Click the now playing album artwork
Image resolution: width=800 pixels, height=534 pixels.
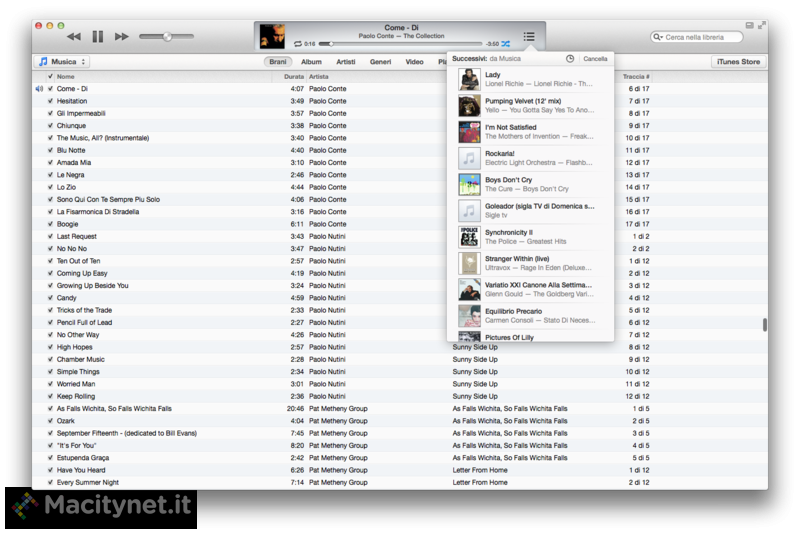pyautogui.click(x=272, y=36)
